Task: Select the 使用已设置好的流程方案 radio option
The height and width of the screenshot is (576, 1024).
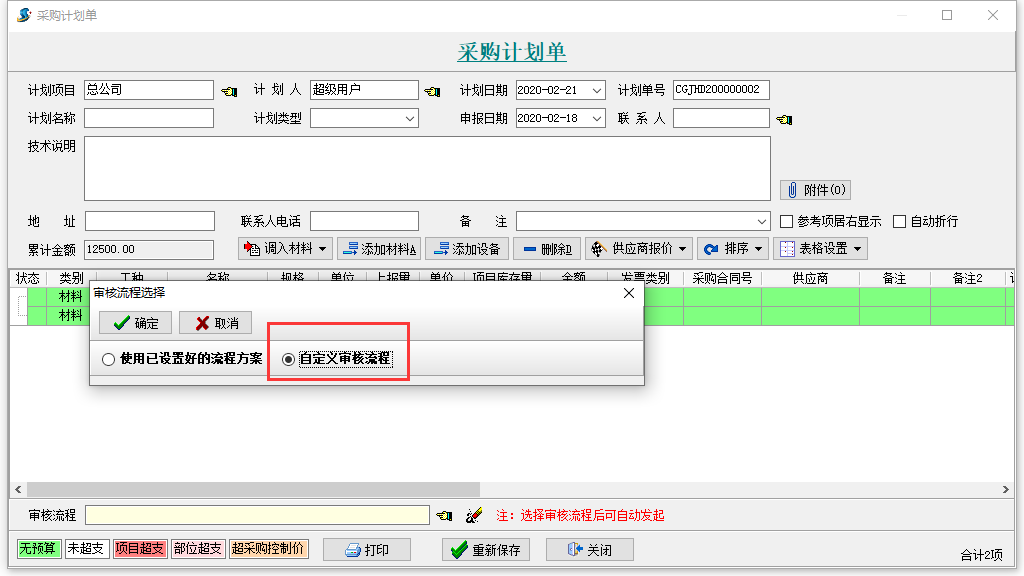Action: pos(109,359)
